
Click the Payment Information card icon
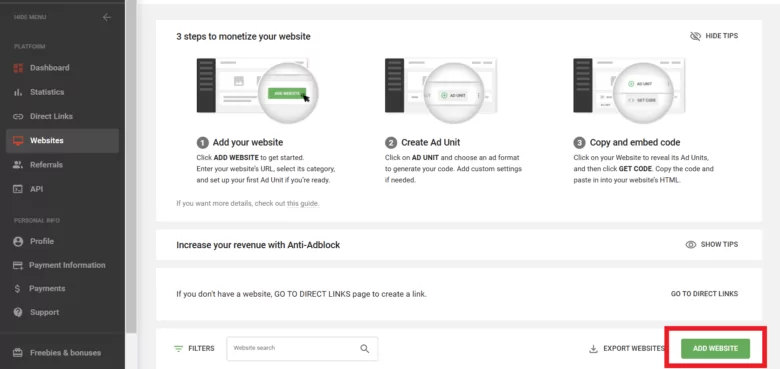[18, 266]
